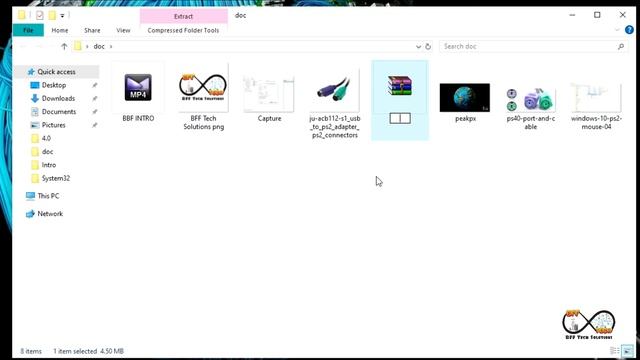Select This PC in navigation pane
Screen dimensions: 640x360
(x=48, y=196)
